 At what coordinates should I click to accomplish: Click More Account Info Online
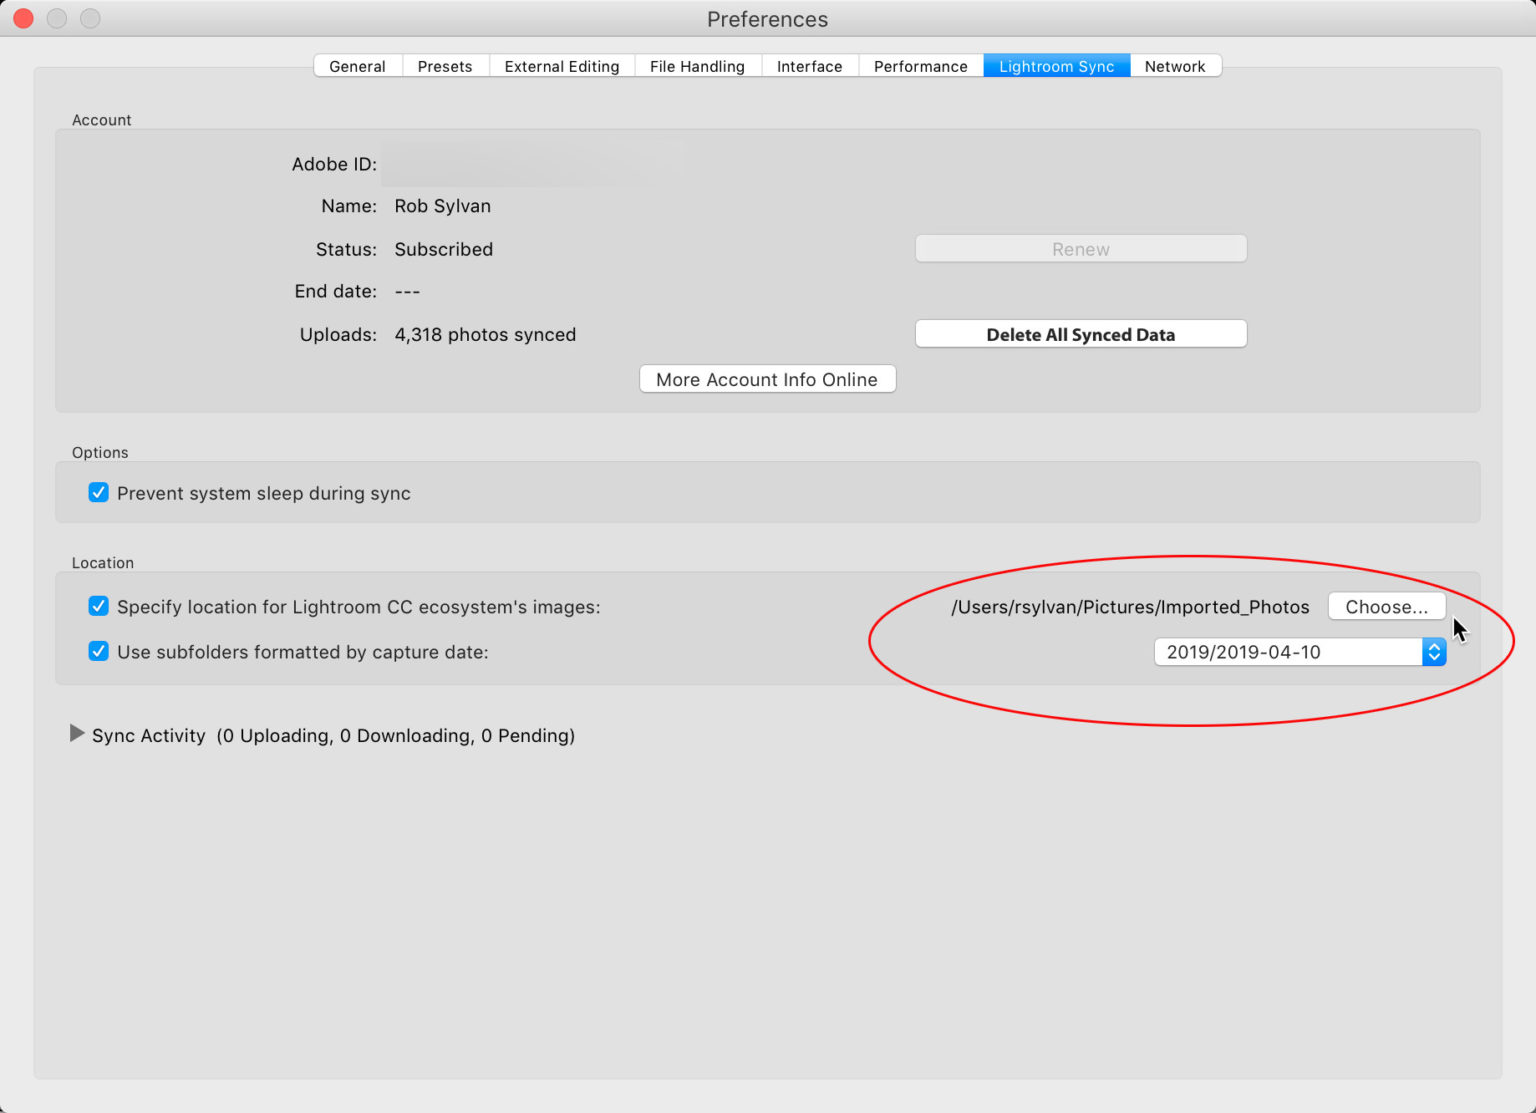pyautogui.click(x=767, y=379)
